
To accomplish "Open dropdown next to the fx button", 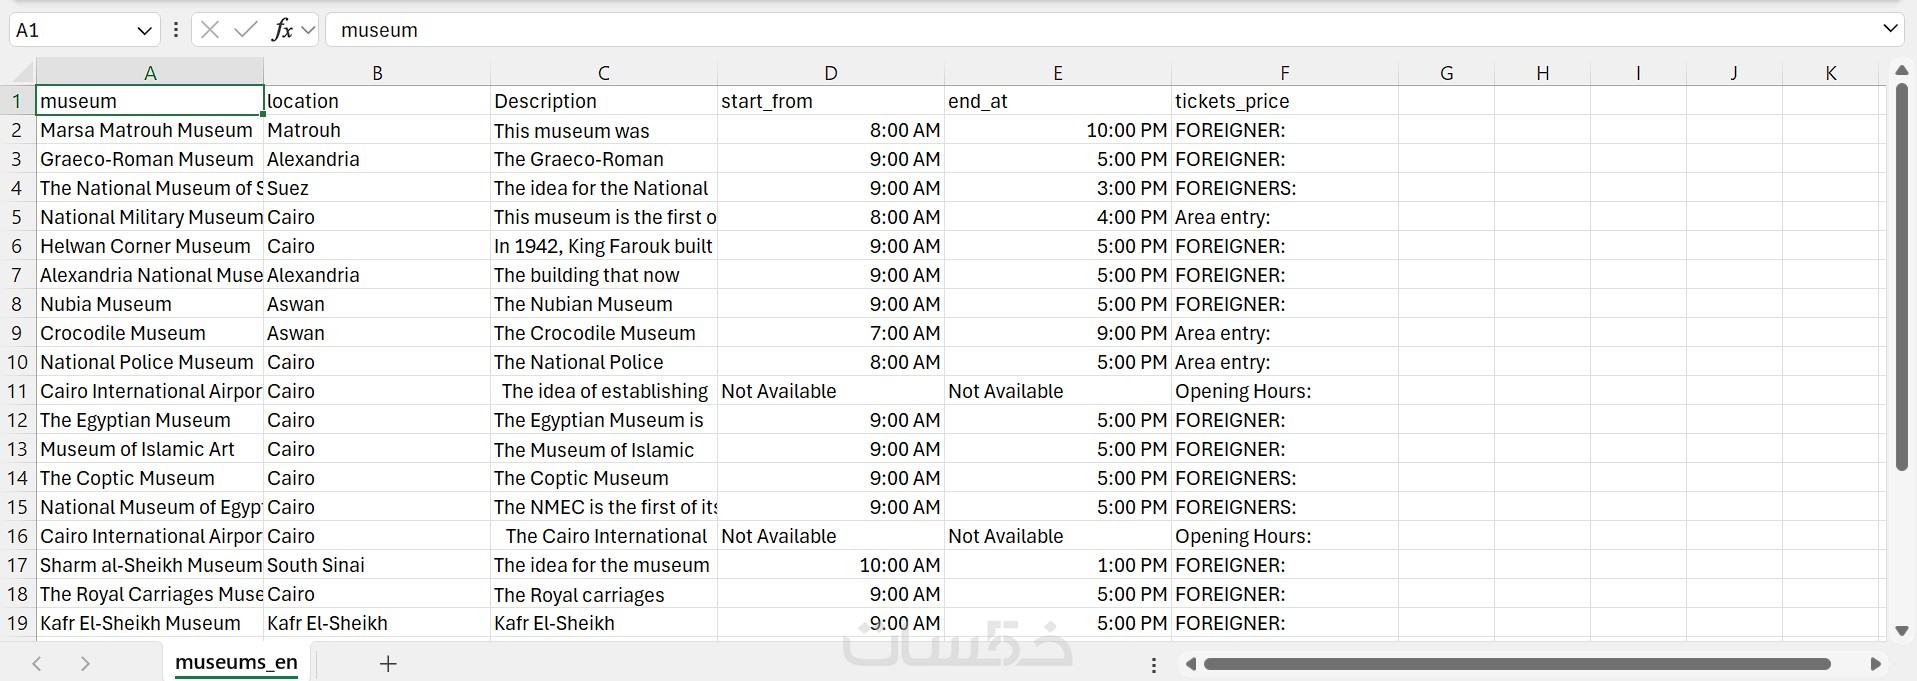I will click(x=308, y=30).
